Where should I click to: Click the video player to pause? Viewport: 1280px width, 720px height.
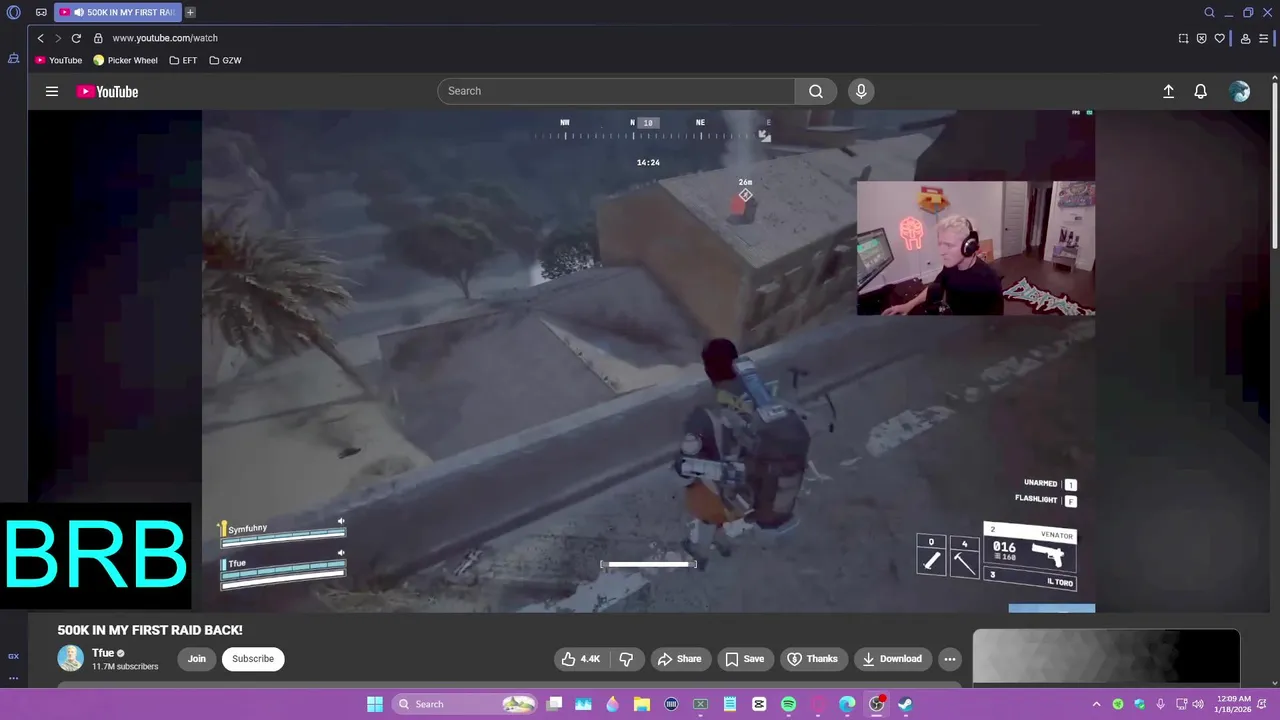(x=648, y=360)
